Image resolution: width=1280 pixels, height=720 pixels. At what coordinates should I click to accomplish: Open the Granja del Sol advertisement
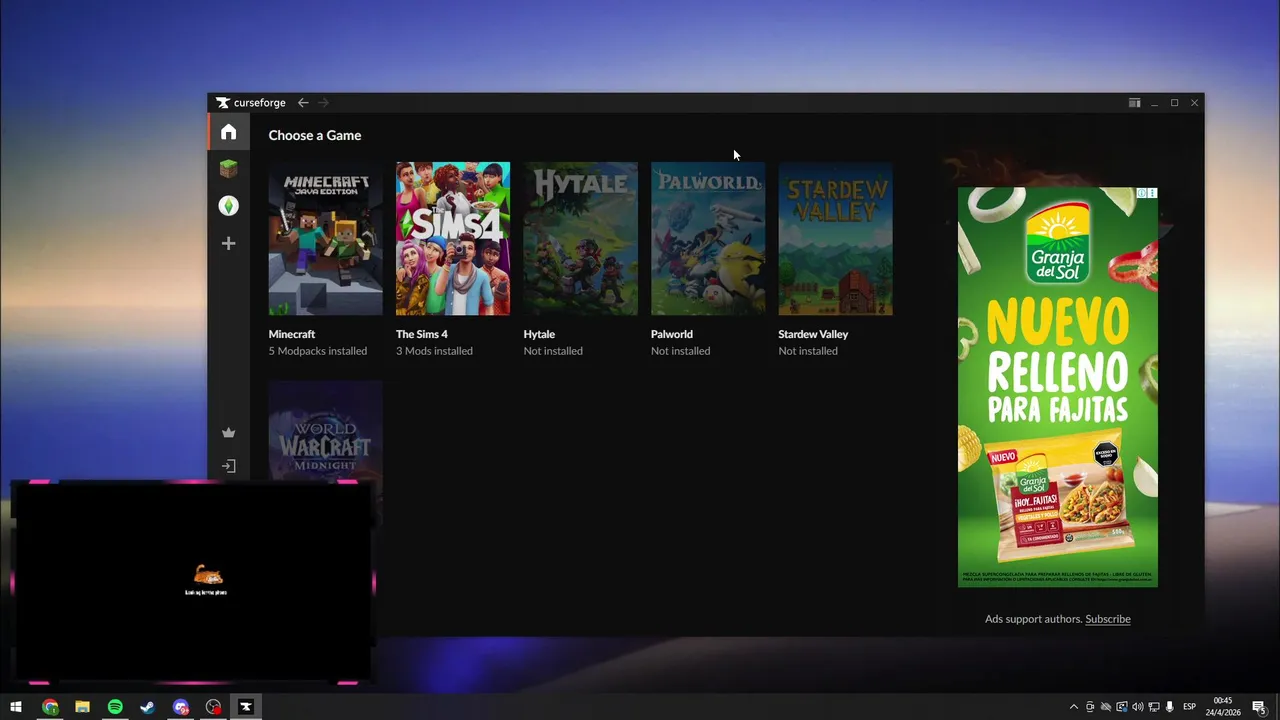(x=1058, y=387)
